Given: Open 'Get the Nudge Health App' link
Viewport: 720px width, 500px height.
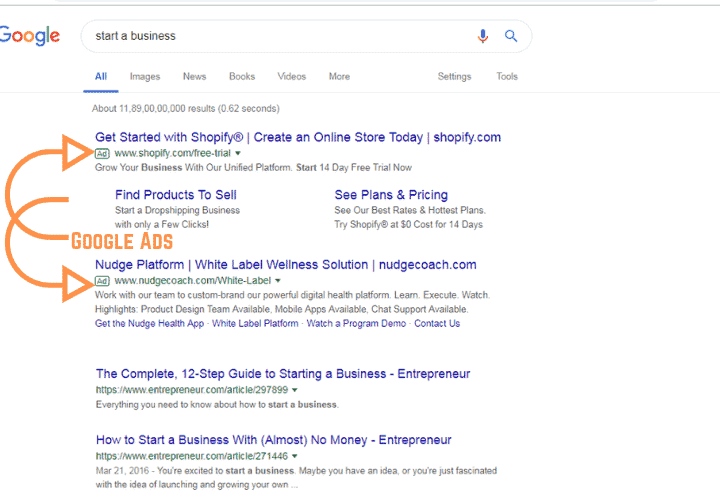Looking at the screenshot, I should [149, 324].
